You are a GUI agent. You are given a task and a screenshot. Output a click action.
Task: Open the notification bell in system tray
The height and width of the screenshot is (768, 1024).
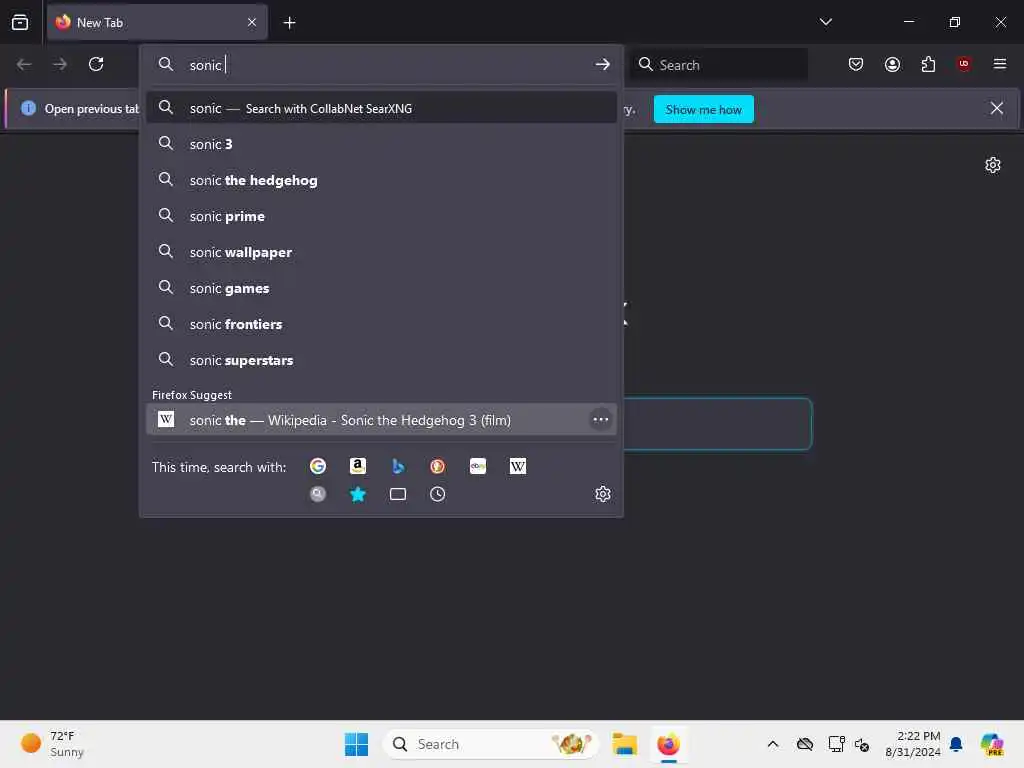pos(955,744)
